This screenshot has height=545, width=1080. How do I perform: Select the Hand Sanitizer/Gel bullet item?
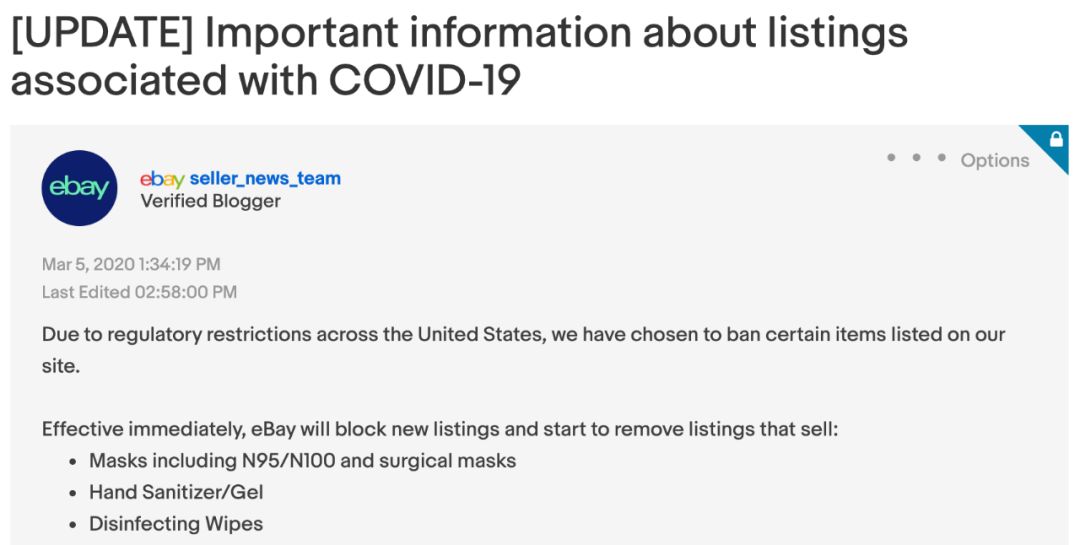pyautogui.click(x=176, y=492)
